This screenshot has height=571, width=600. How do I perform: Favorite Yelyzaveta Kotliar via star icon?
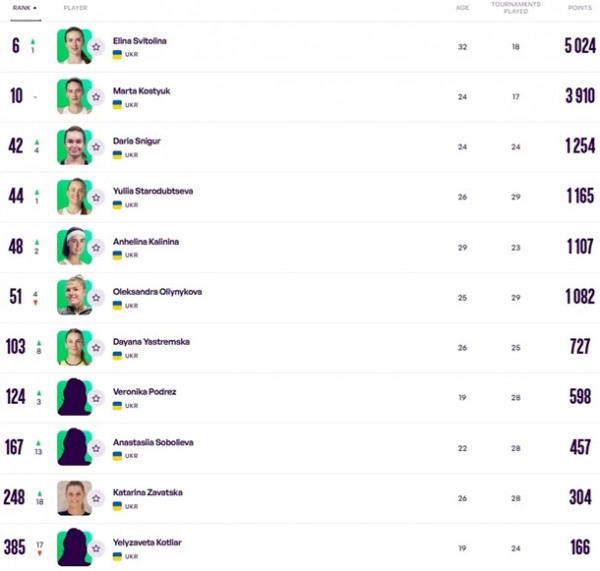coord(96,548)
